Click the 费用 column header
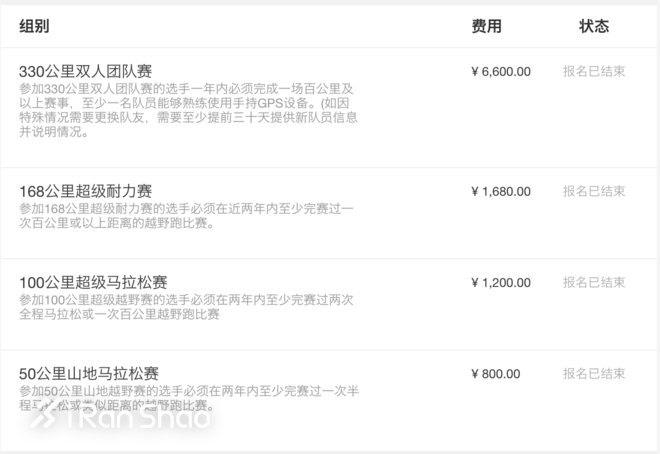This screenshot has height=454, width=660. (486, 27)
